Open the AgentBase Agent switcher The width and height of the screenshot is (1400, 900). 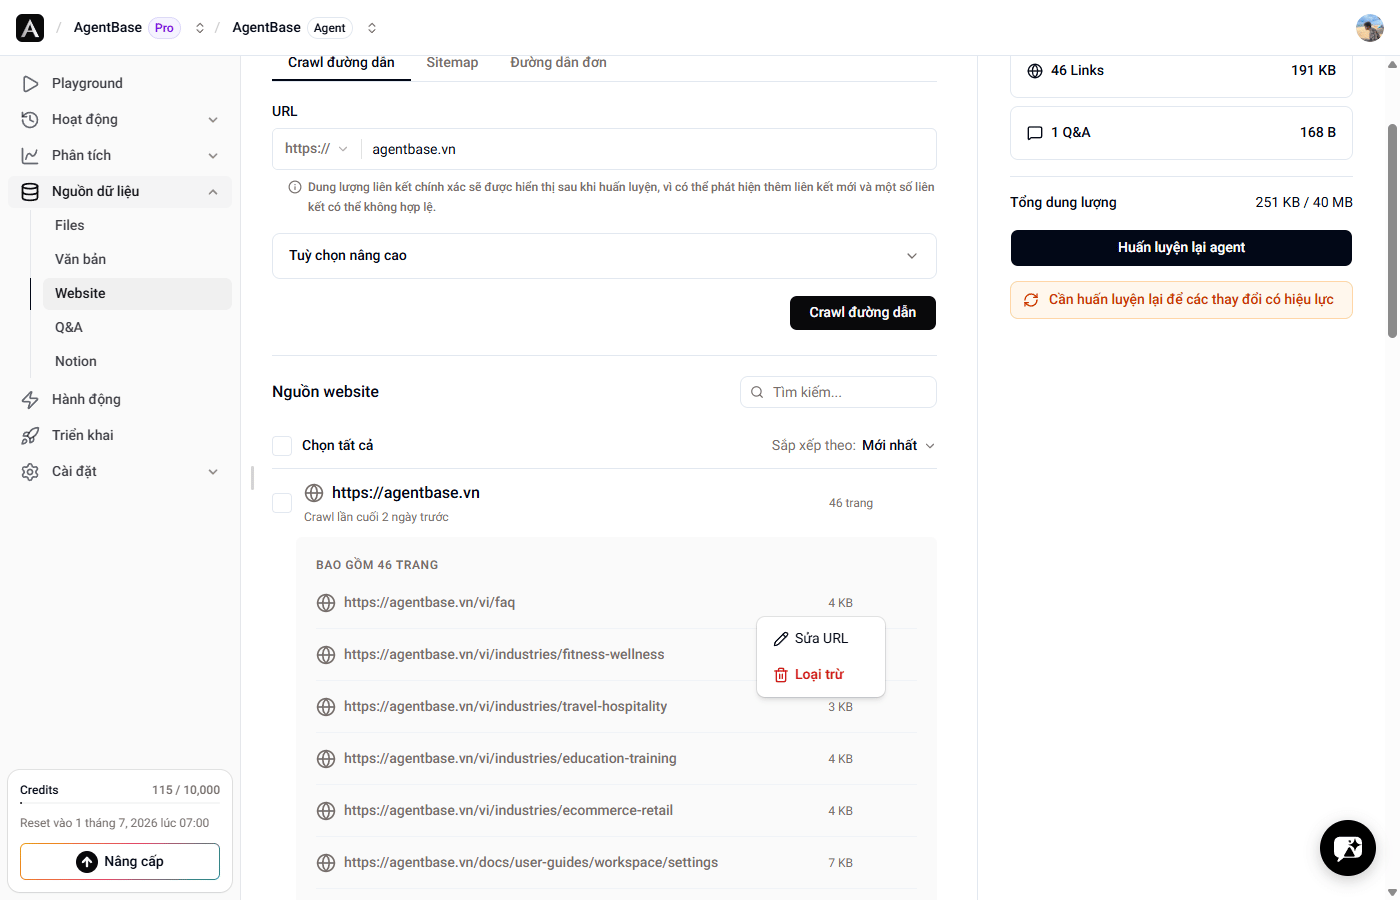click(372, 28)
